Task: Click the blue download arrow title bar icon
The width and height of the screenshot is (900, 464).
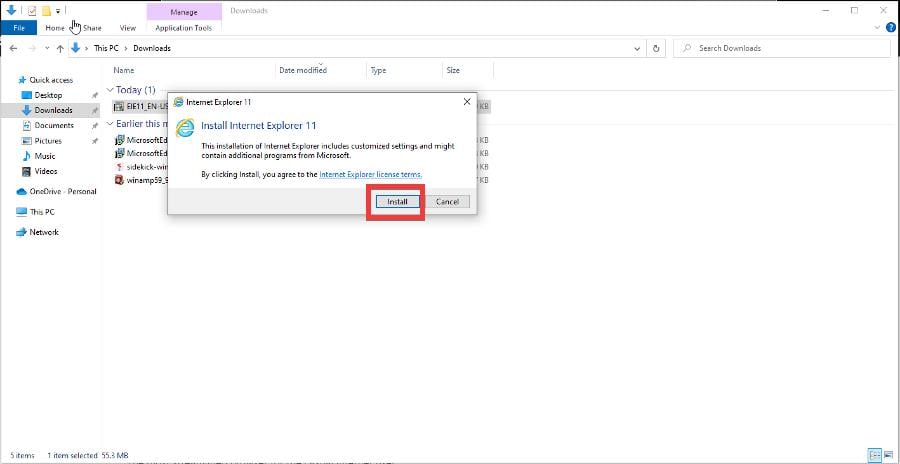Action: (x=11, y=10)
